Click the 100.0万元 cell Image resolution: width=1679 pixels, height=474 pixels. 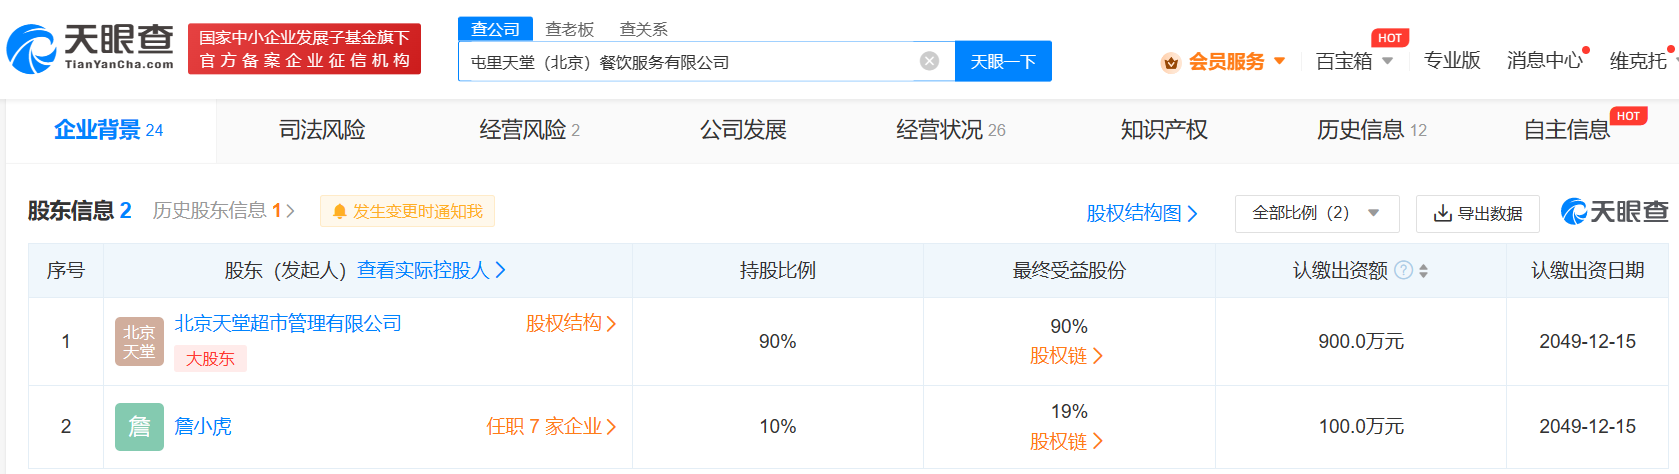1361,427
